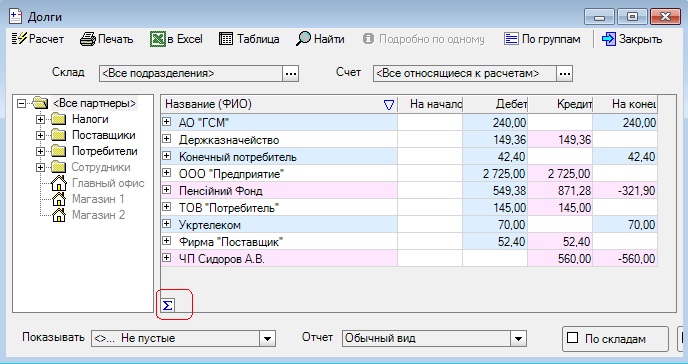Collapse the Все партнеры tree root
The width and height of the screenshot is (688, 364).
tap(21, 104)
